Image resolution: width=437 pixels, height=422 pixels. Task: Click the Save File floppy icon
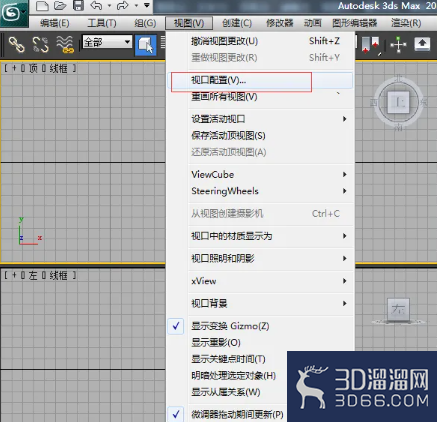(x=78, y=6)
